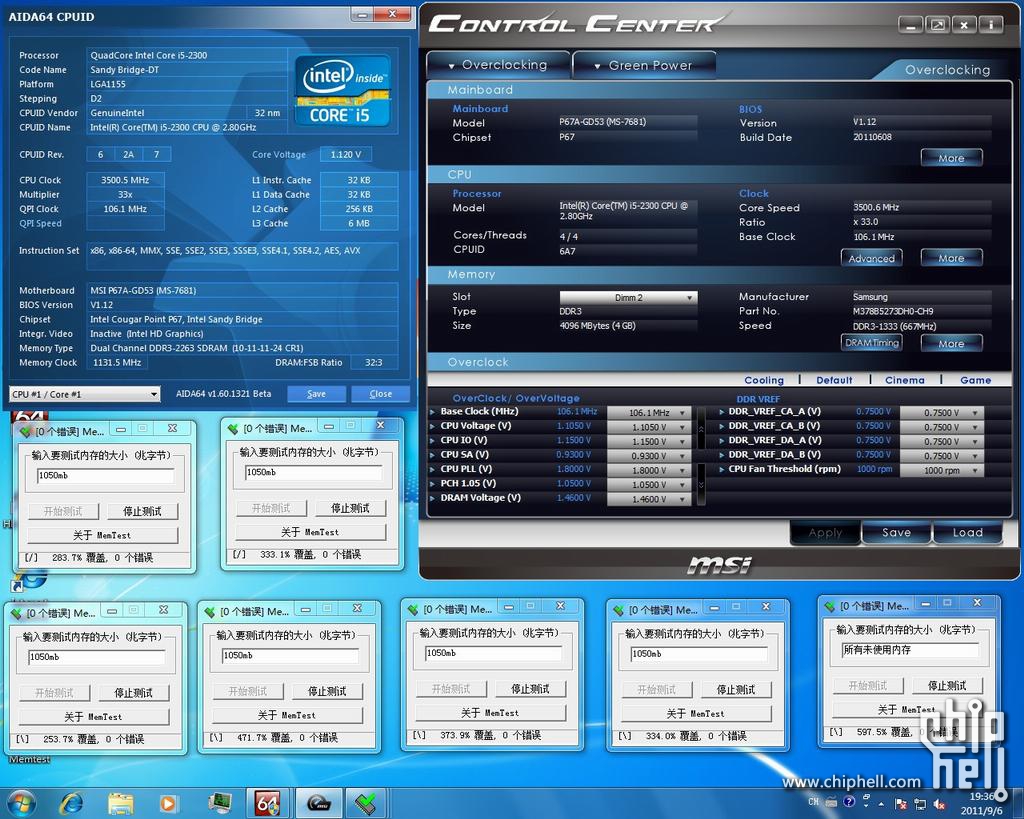Click the 所有未使用内存 memory size field
Screen dimensions: 1024x819
pos(910,650)
